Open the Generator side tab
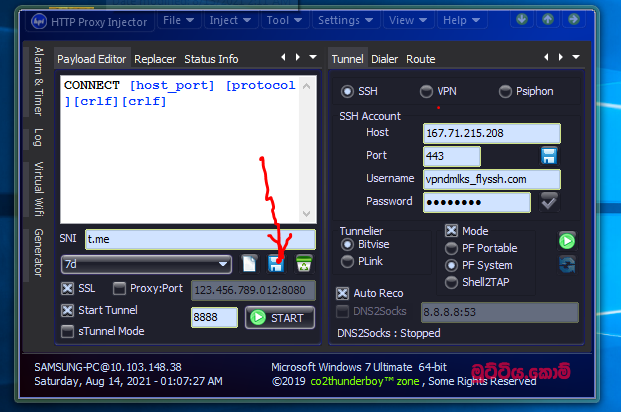The image size is (621, 412). coord(38,253)
